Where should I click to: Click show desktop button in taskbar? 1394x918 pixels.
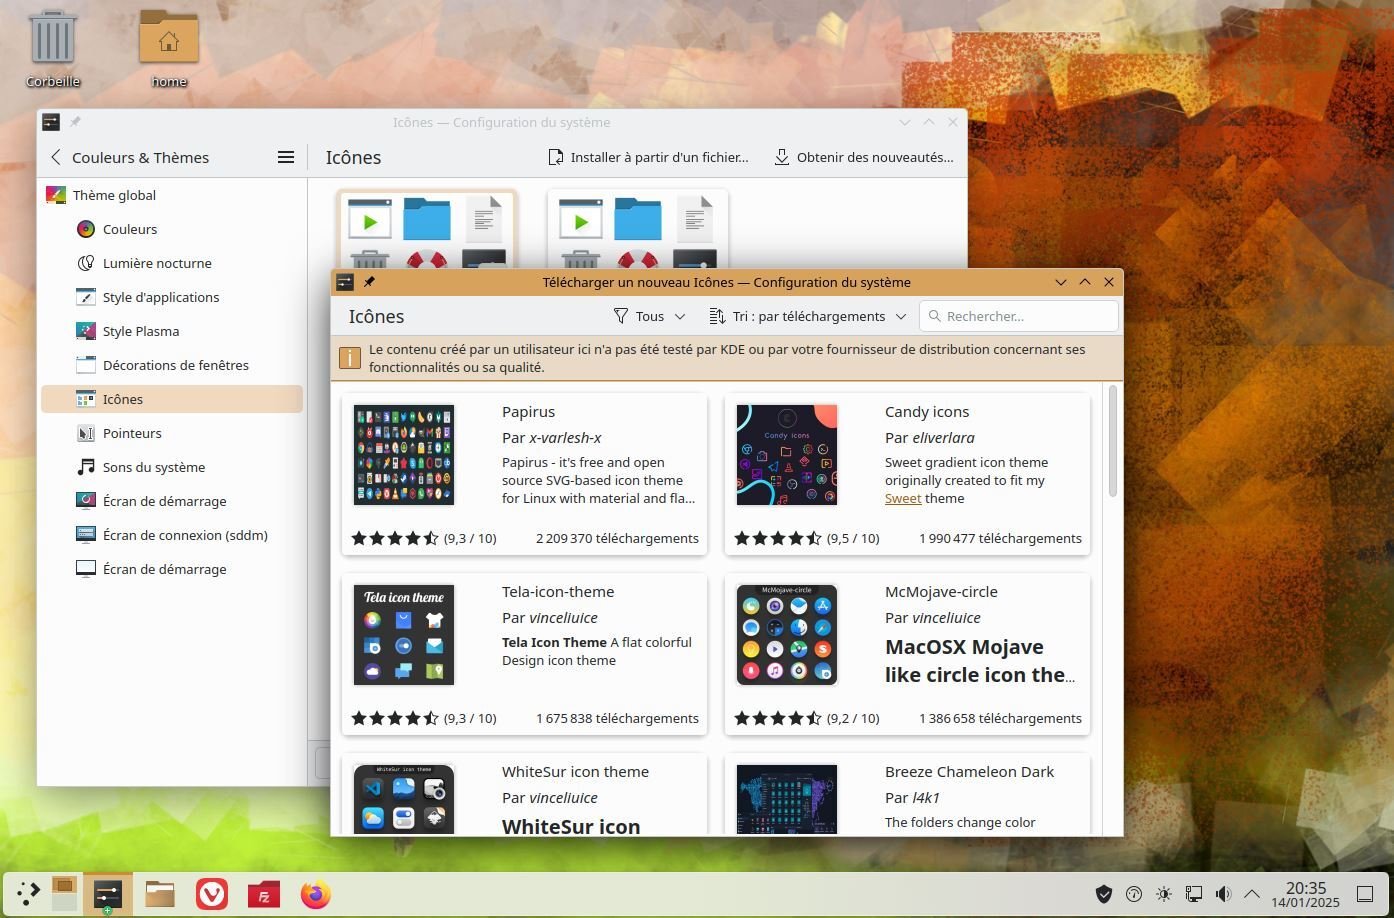pos(1365,894)
